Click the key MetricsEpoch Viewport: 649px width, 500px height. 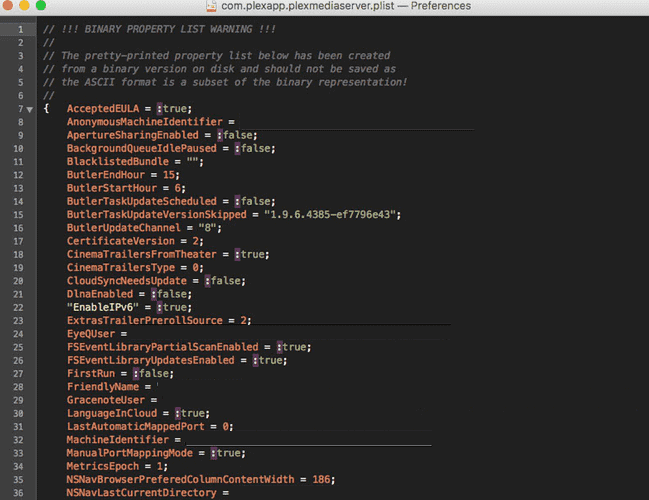pyautogui.click(x=103, y=466)
